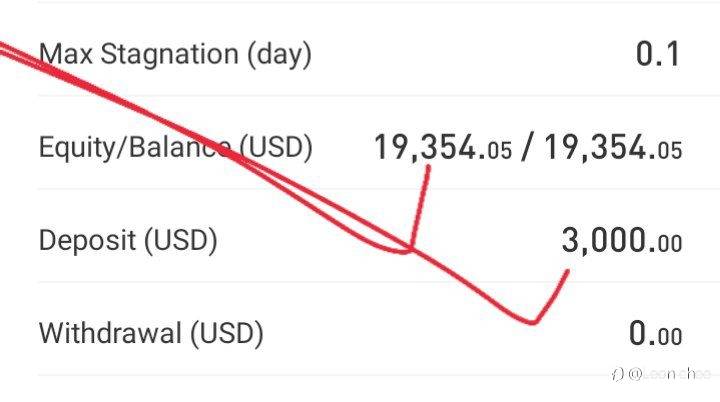Select the Max Stagnation (day) label
Screen dimensions: 720x402
pyautogui.click(x=175, y=54)
